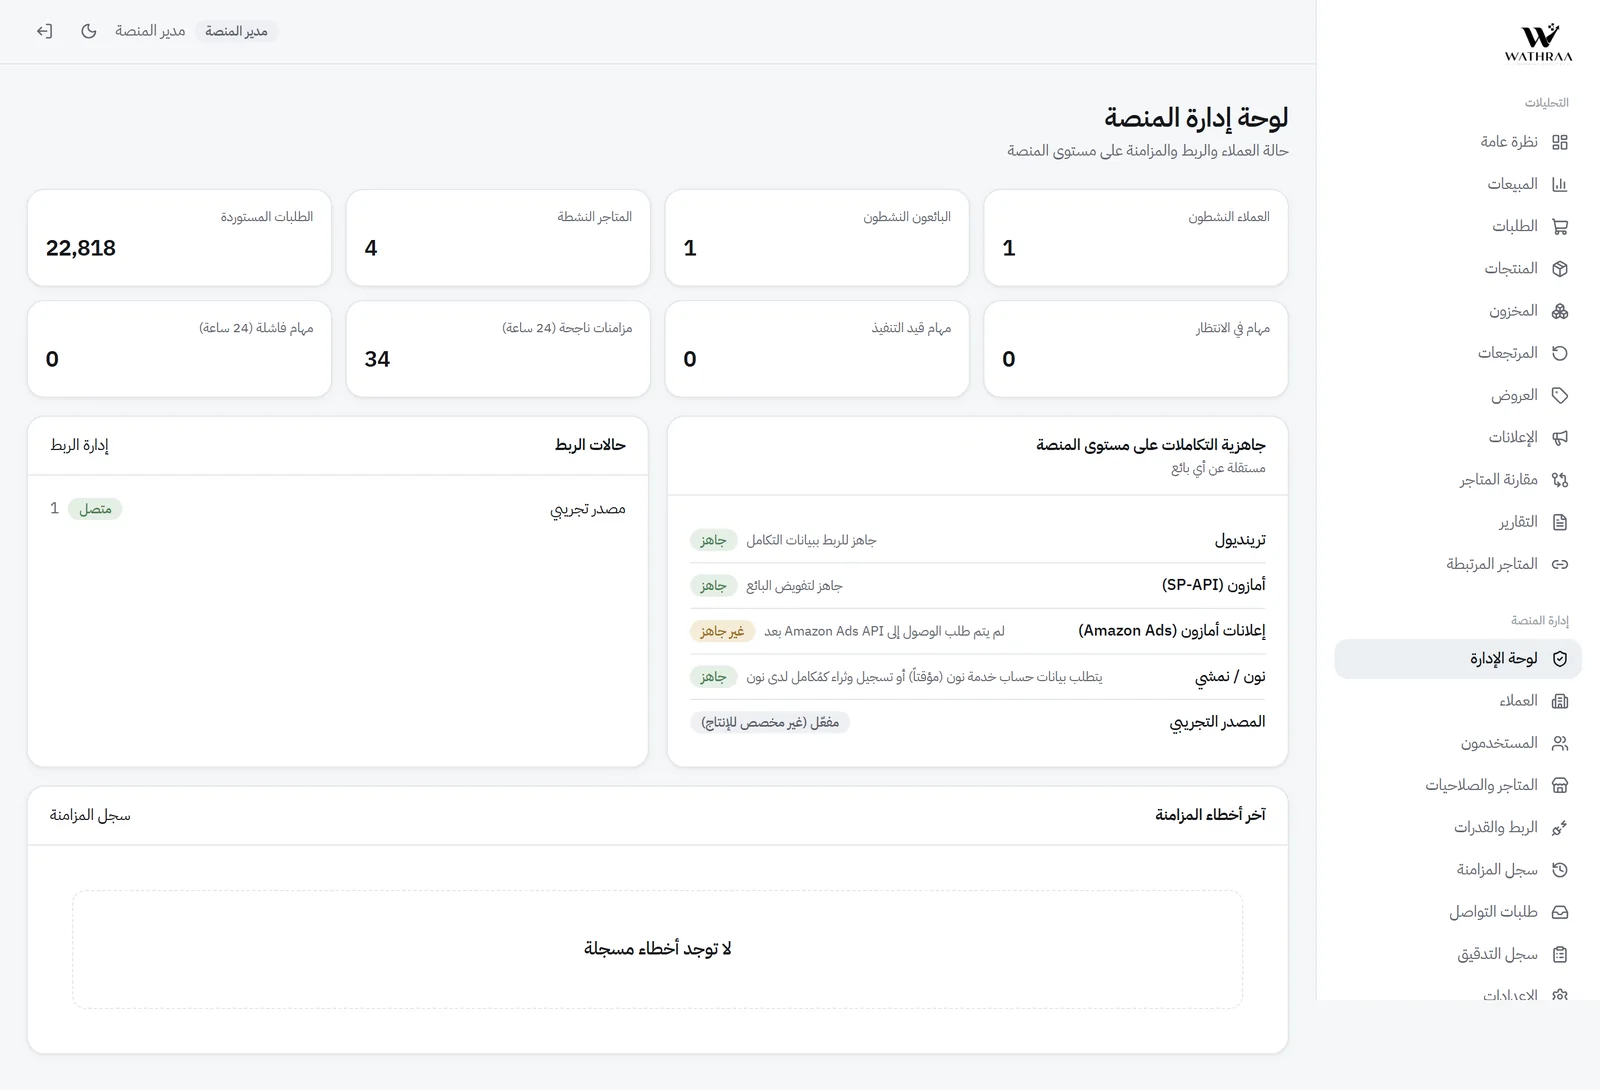Click the الإعلانات megaphone icon
This screenshot has width=1600, height=1090.
[x=1560, y=437]
